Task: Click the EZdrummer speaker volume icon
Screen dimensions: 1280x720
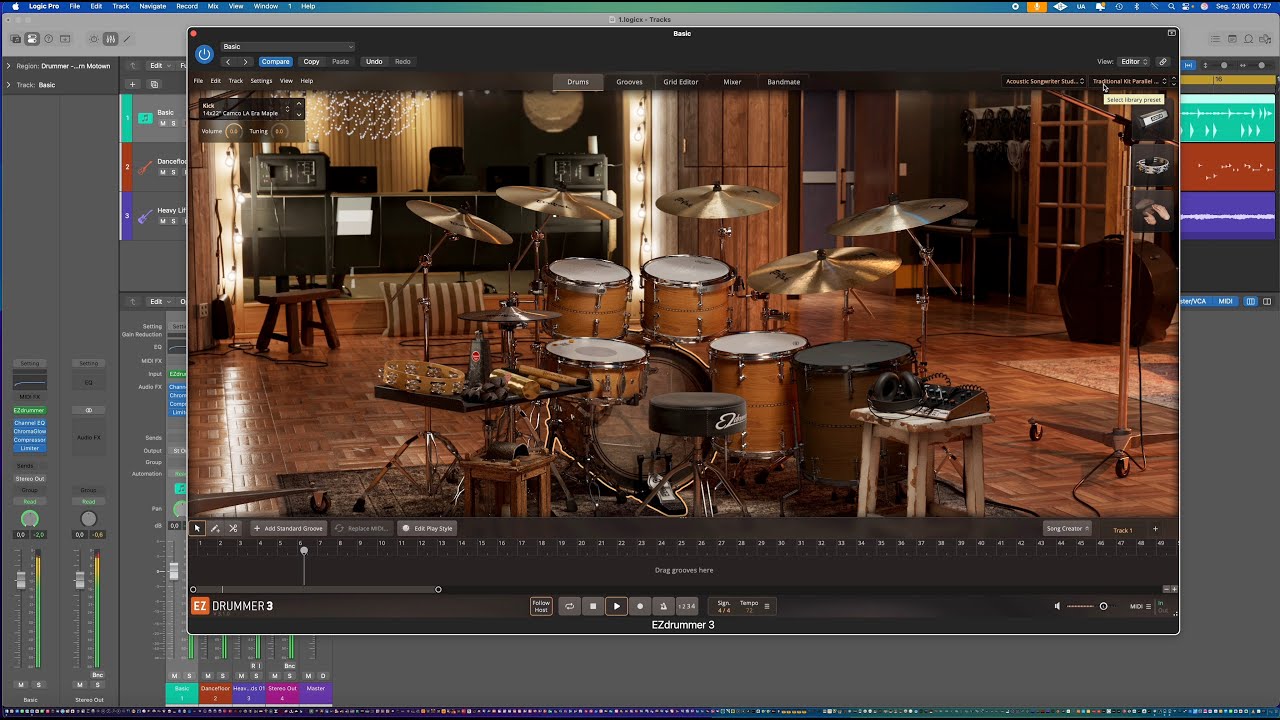Action: point(1057,606)
